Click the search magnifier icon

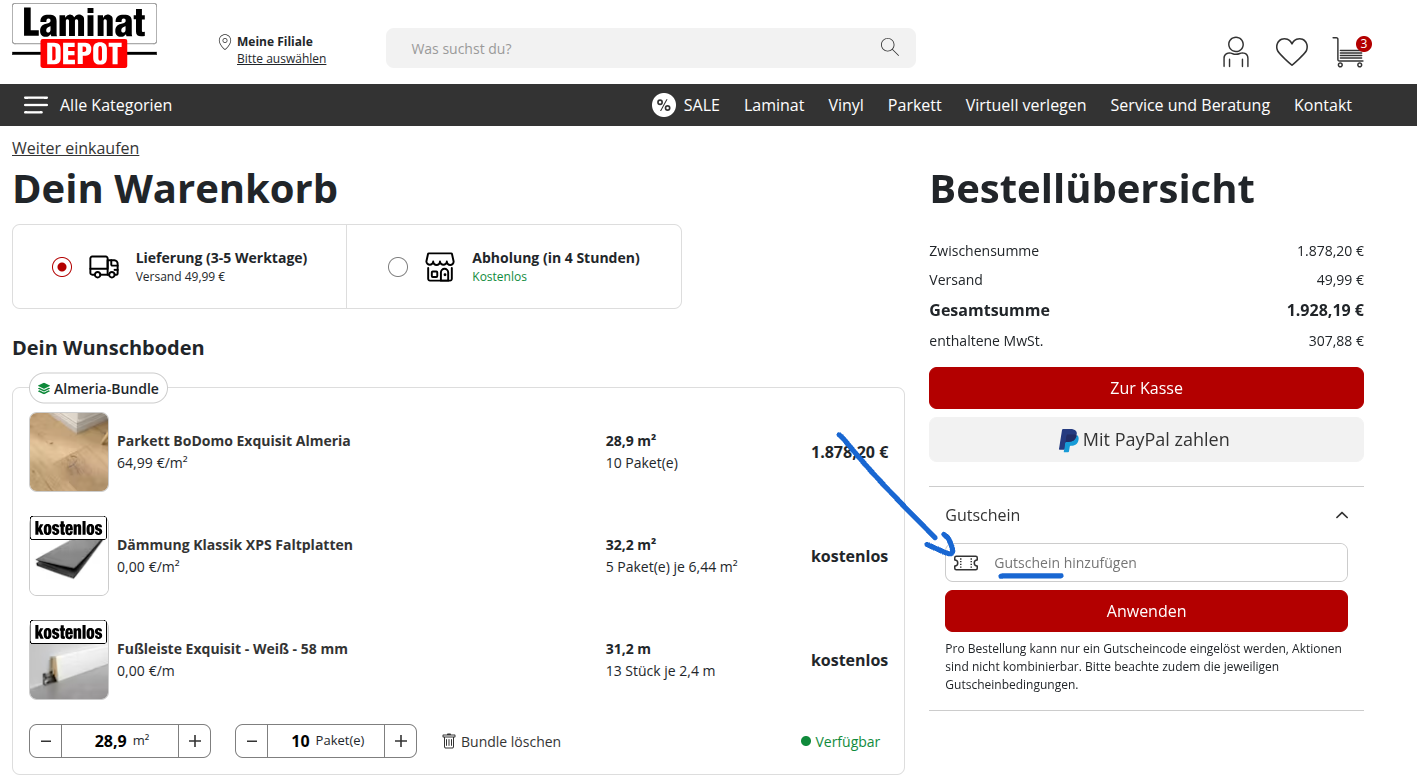(x=889, y=47)
